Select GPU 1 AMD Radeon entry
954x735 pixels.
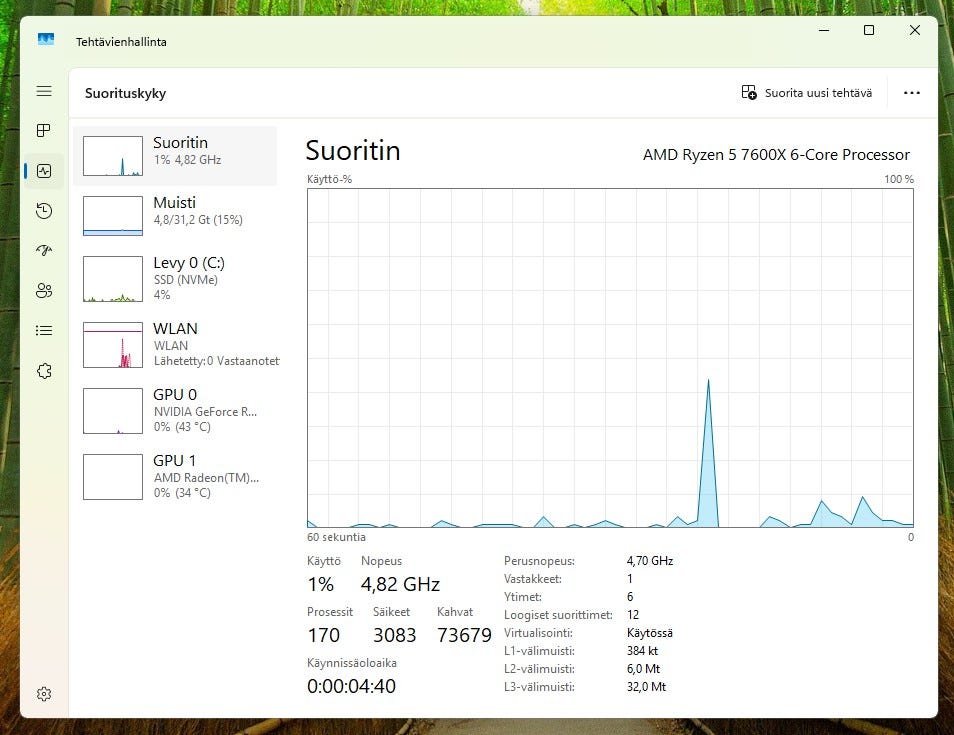[175, 476]
